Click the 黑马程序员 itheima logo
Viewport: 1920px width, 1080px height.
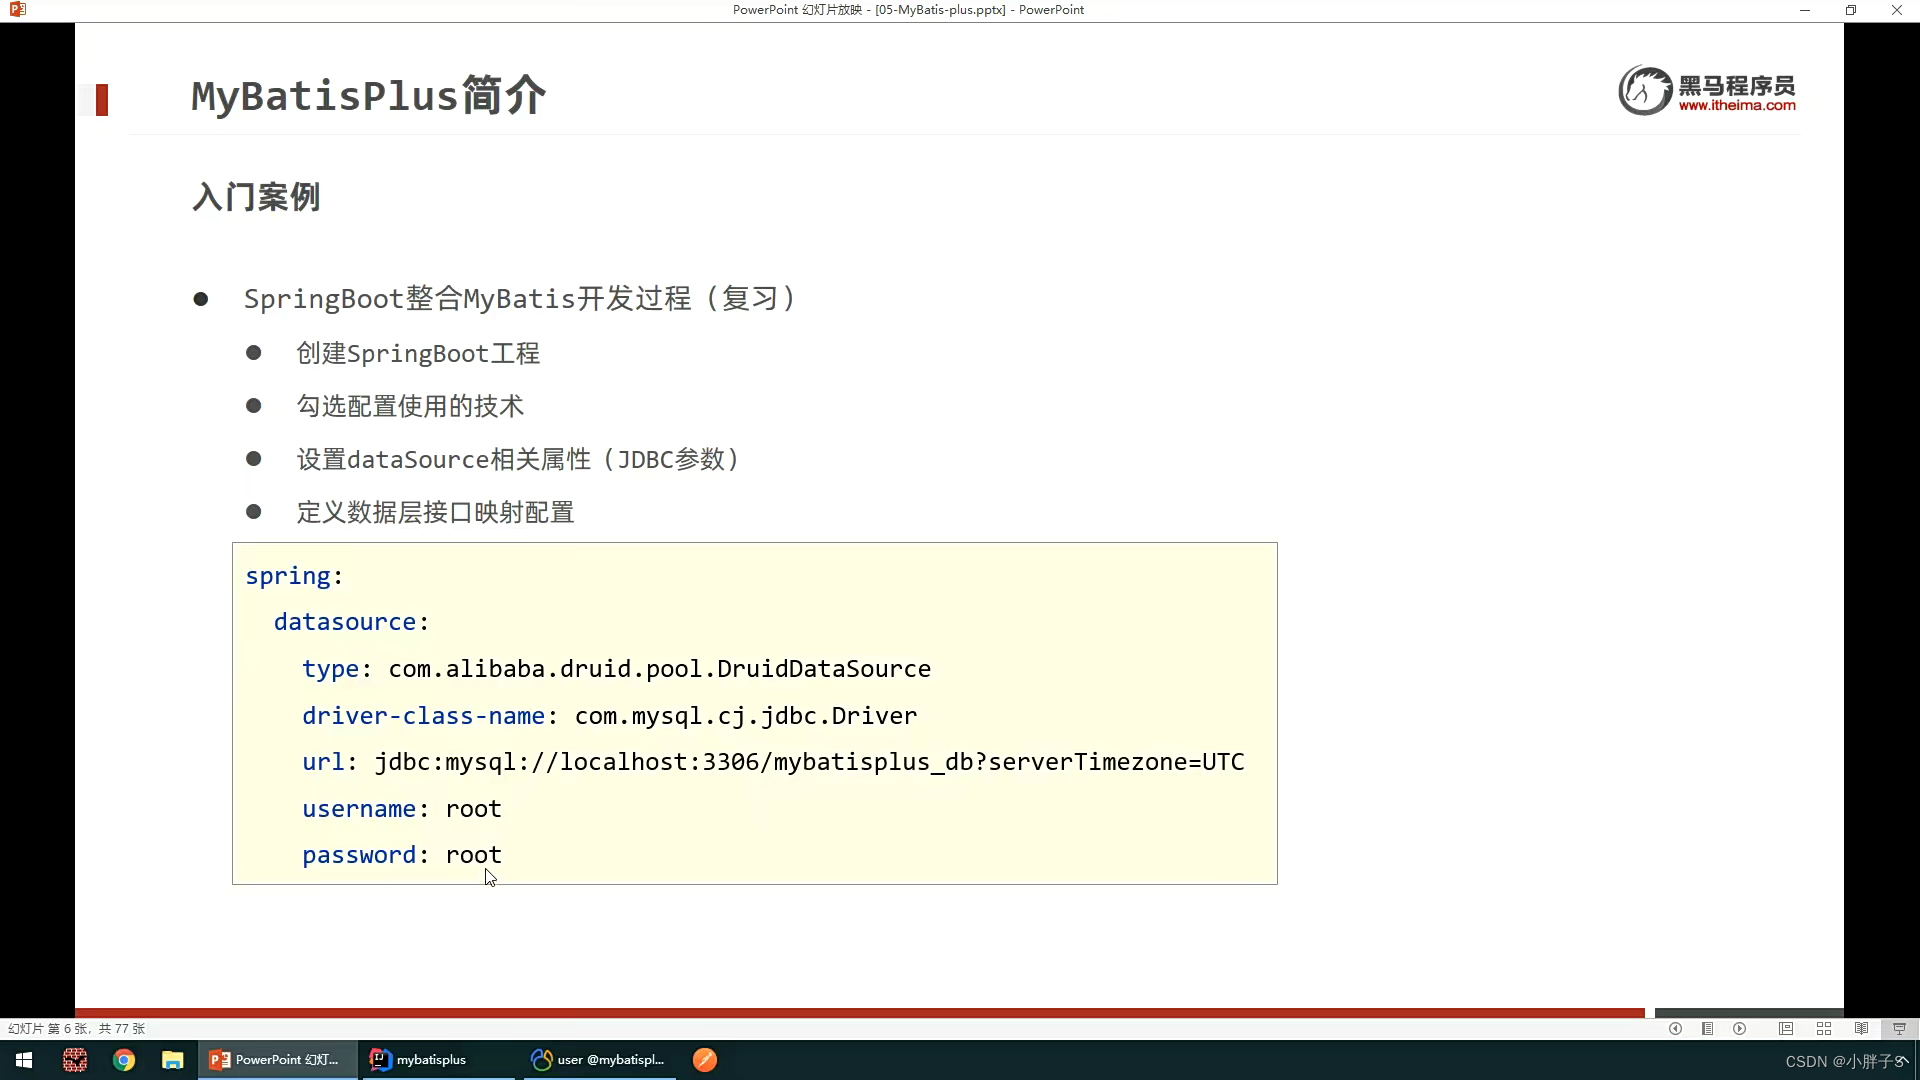[1707, 90]
